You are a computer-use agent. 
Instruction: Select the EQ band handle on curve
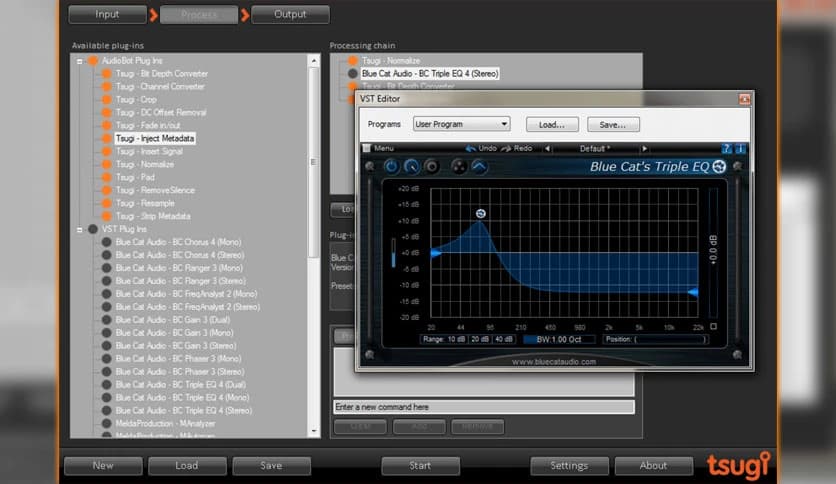tap(480, 213)
